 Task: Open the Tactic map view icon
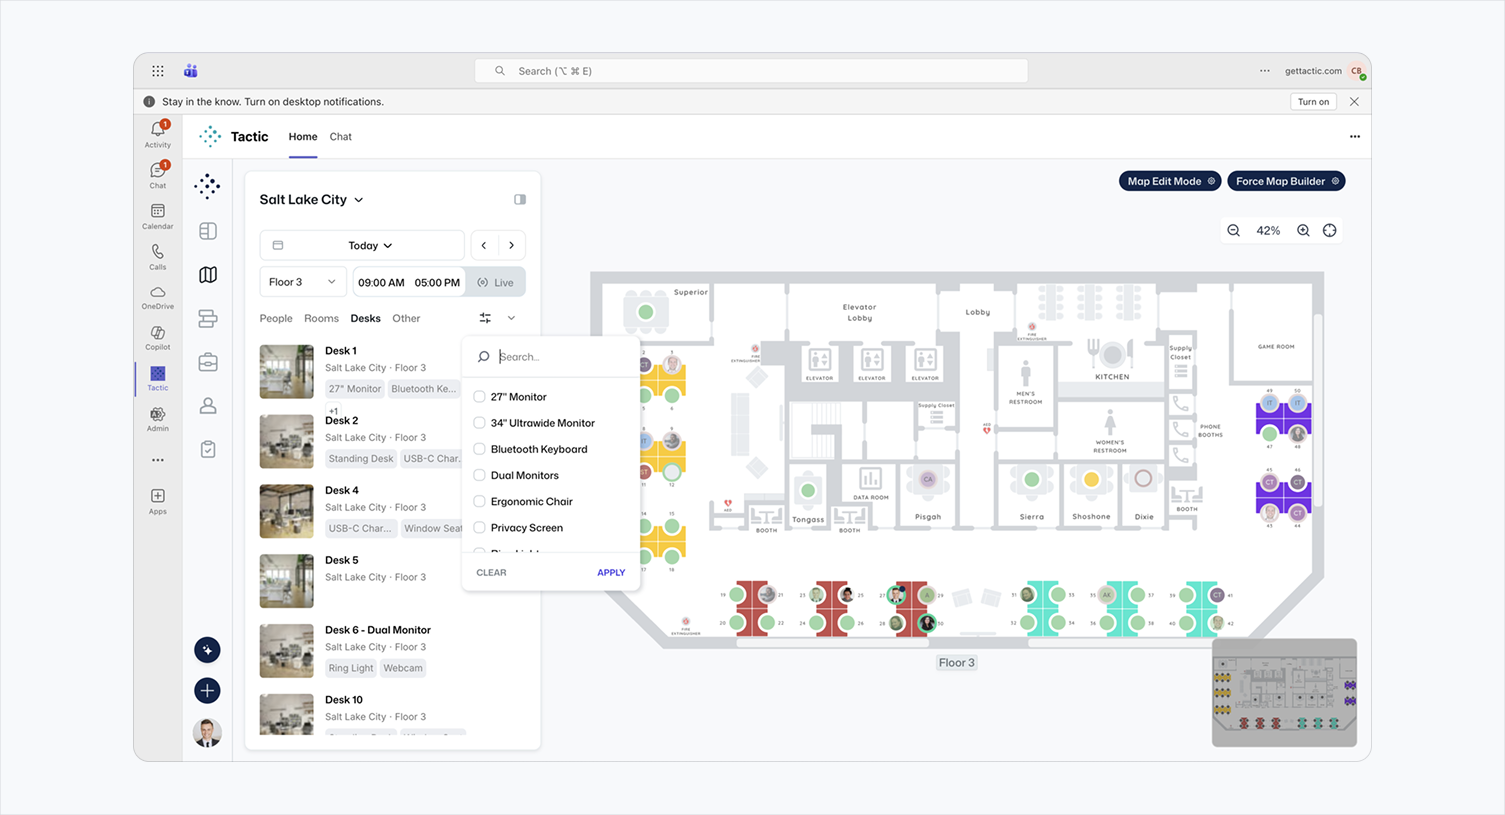[208, 275]
